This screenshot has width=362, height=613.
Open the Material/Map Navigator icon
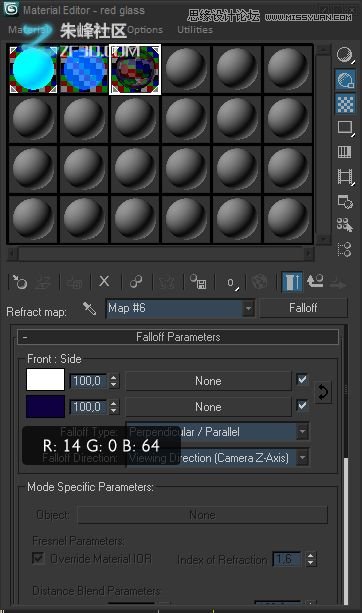tap(345, 249)
